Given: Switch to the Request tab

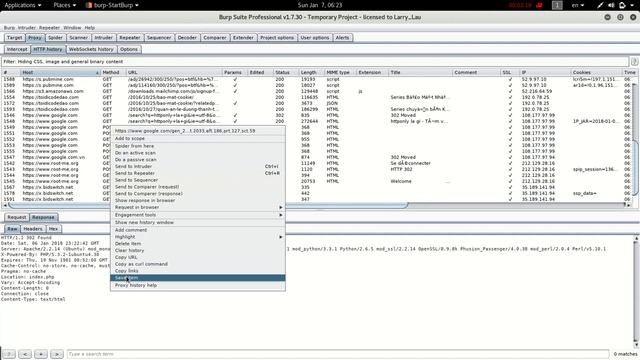Looking at the screenshot, I should (17, 217).
